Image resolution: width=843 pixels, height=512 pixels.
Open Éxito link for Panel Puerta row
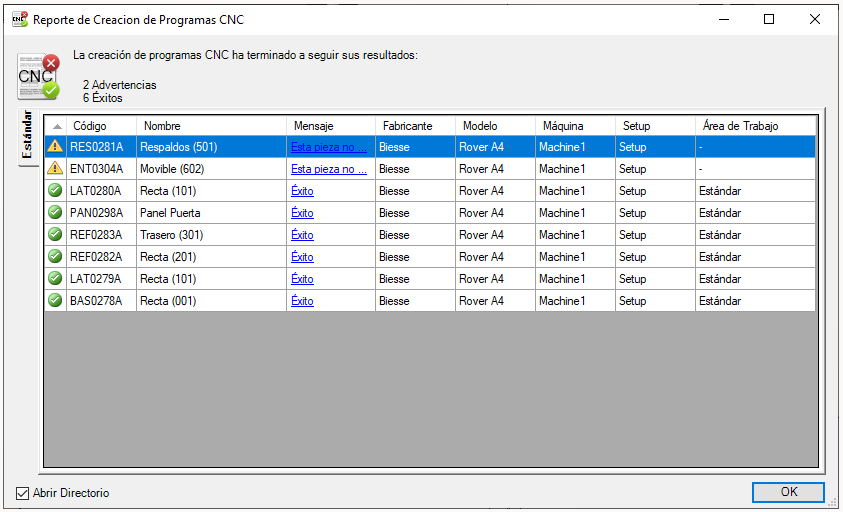point(302,213)
